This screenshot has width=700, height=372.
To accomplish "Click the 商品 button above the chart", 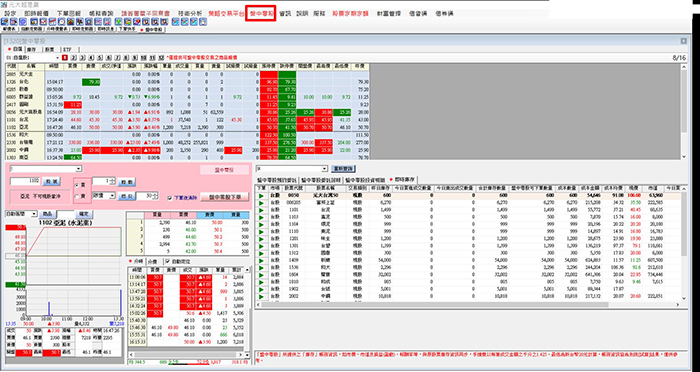I will (47, 214).
